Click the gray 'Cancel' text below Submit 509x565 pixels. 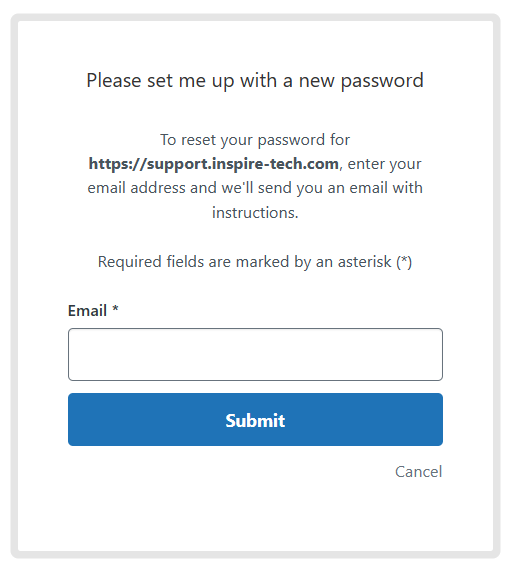tap(418, 471)
